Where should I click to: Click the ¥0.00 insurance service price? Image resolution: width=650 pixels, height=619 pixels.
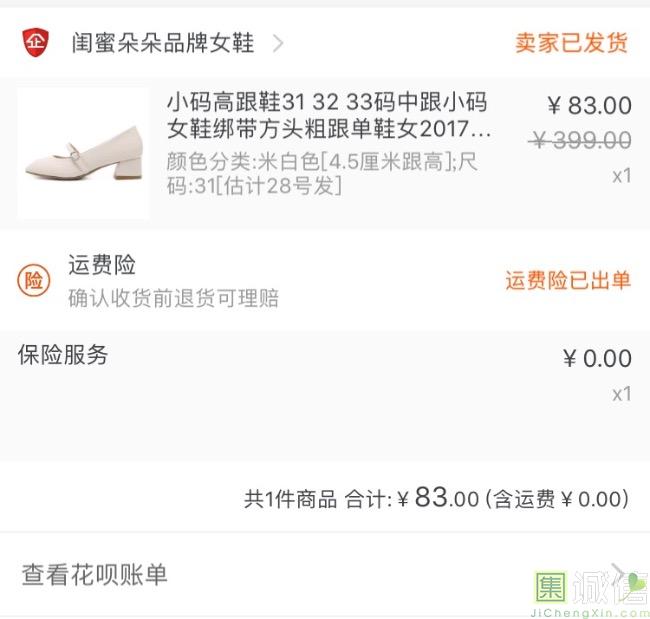597,359
